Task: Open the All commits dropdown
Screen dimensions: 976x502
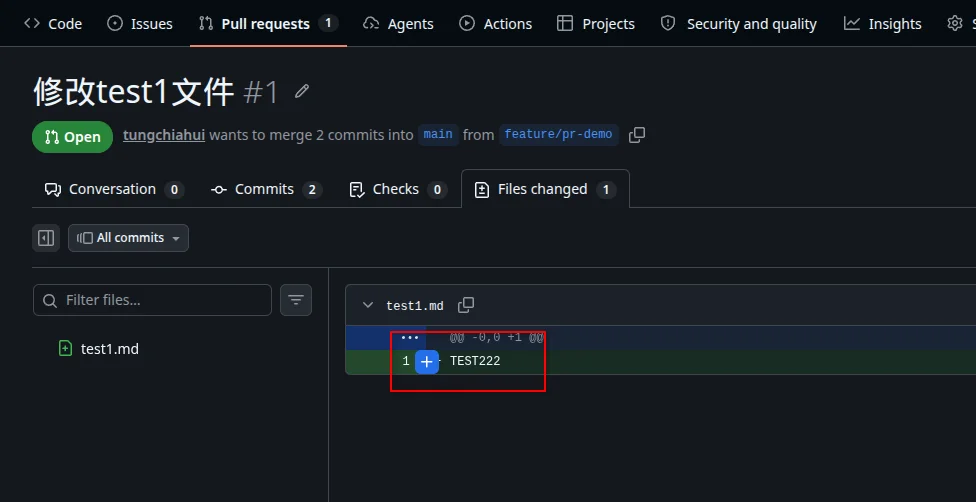Action: 128,238
